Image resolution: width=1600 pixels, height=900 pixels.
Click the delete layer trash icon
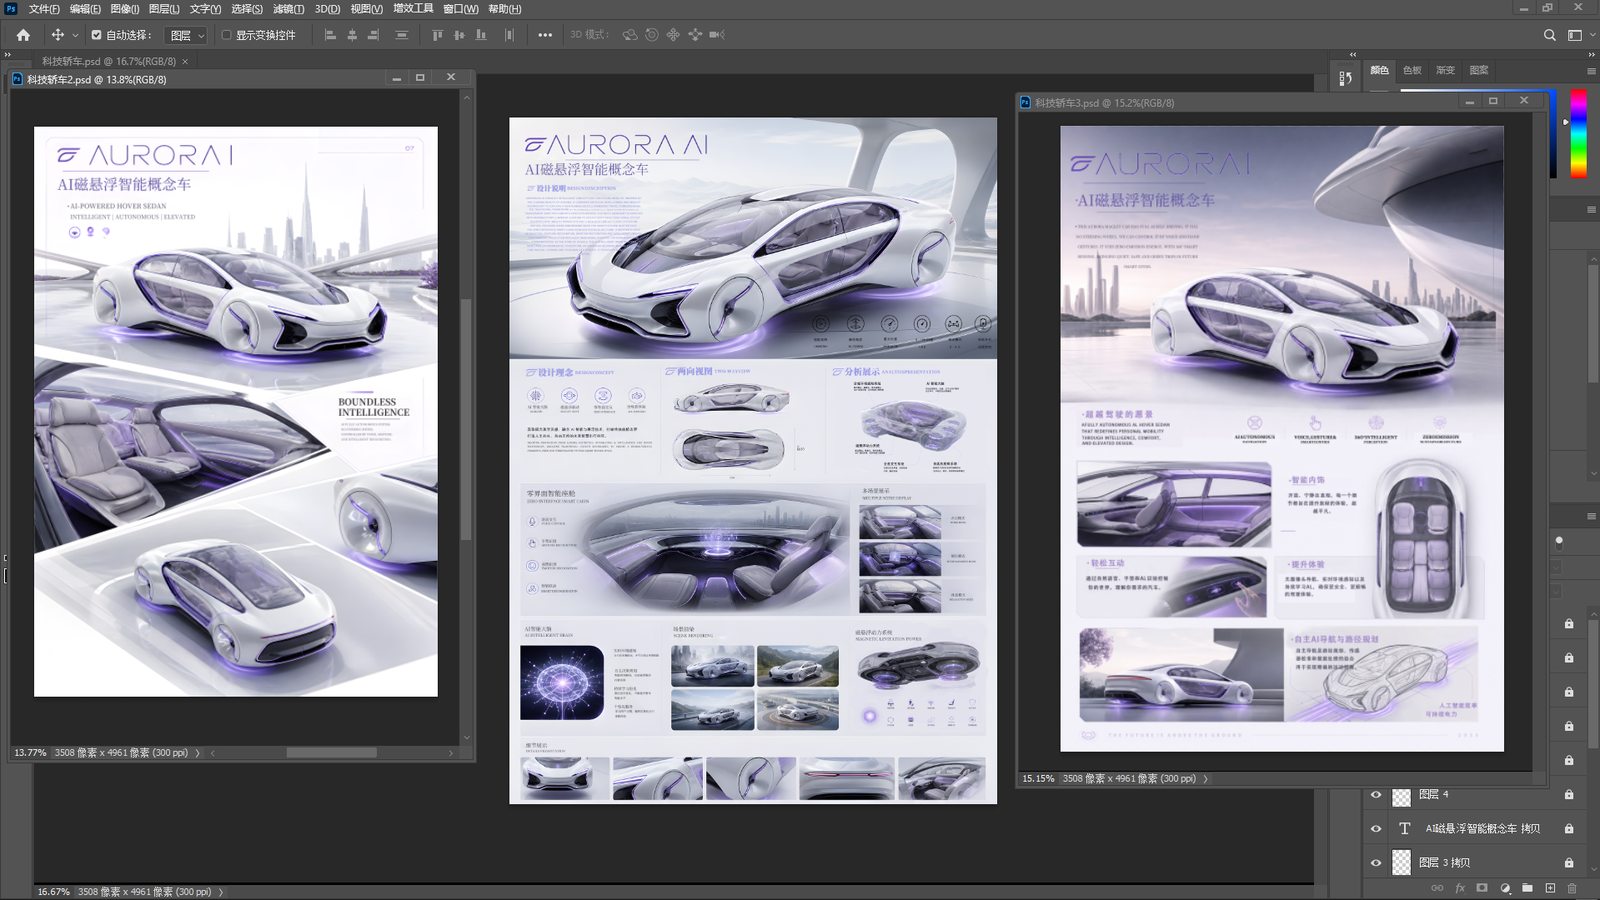pyautogui.click(x=1572, y=888)
